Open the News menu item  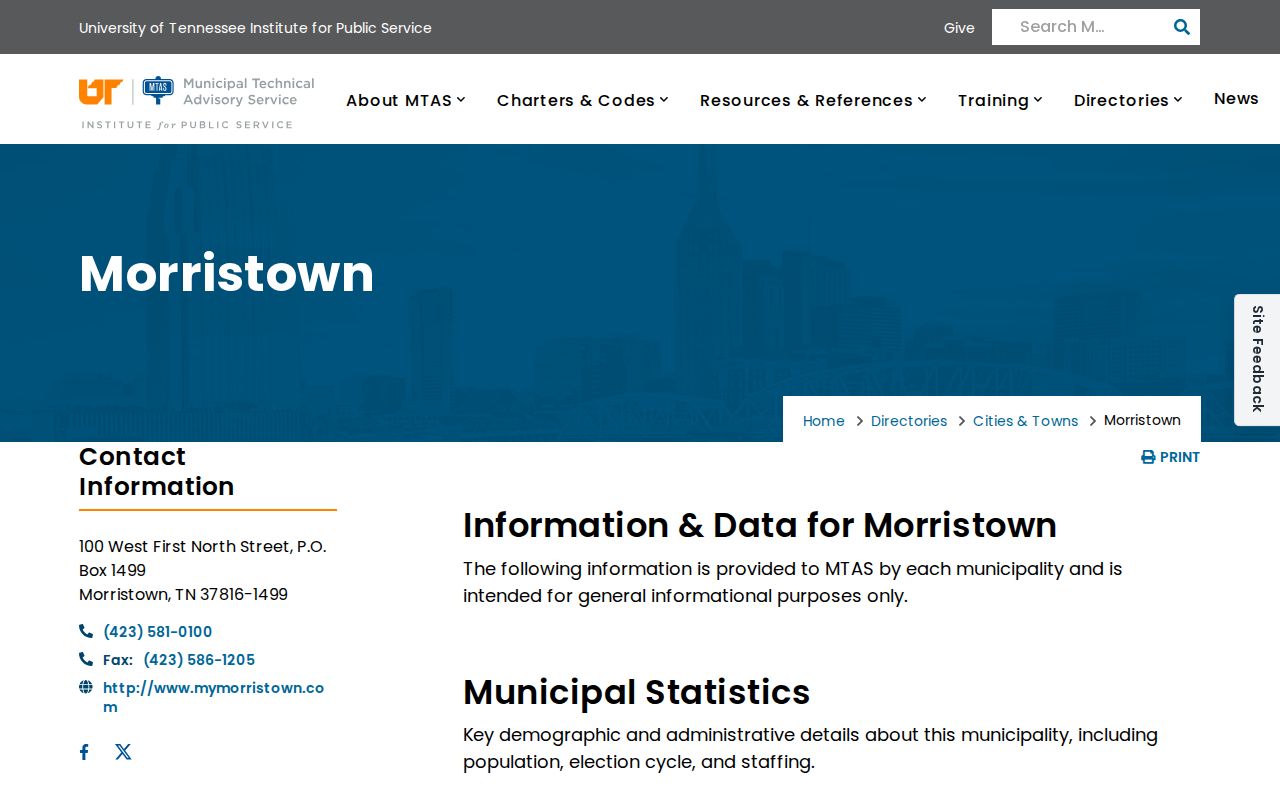(1236, 98)
